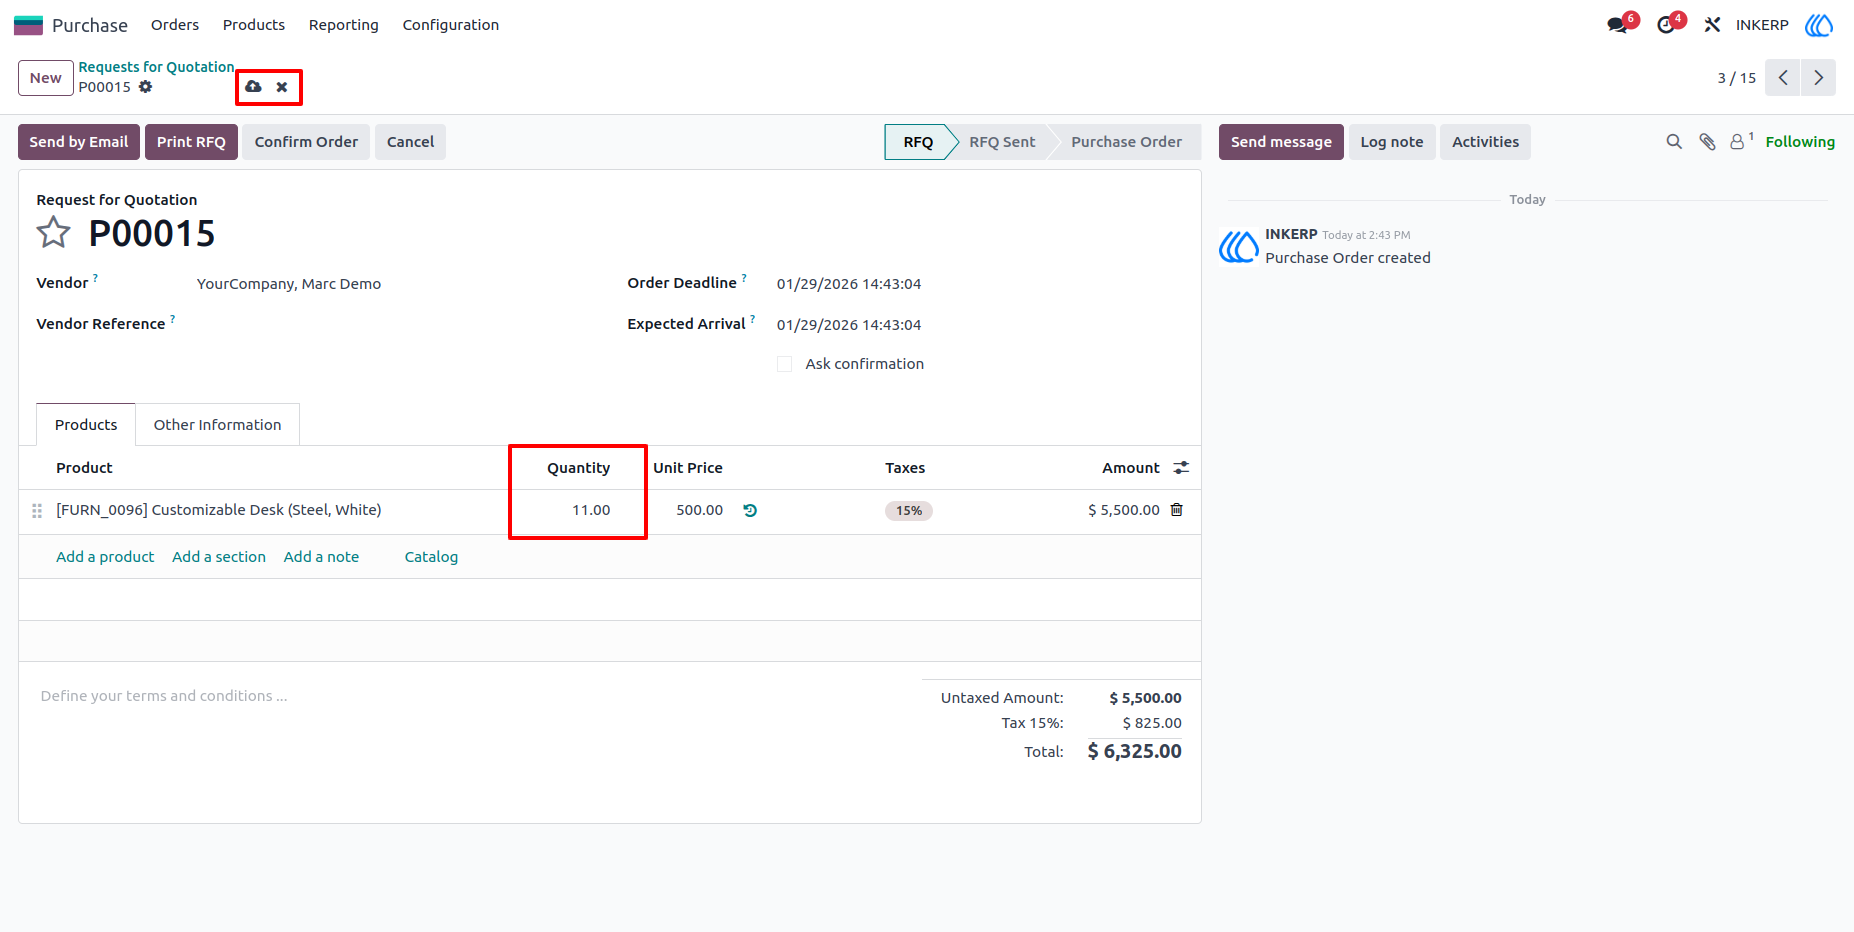
Task: Click the Product column header
Action: 84,468
